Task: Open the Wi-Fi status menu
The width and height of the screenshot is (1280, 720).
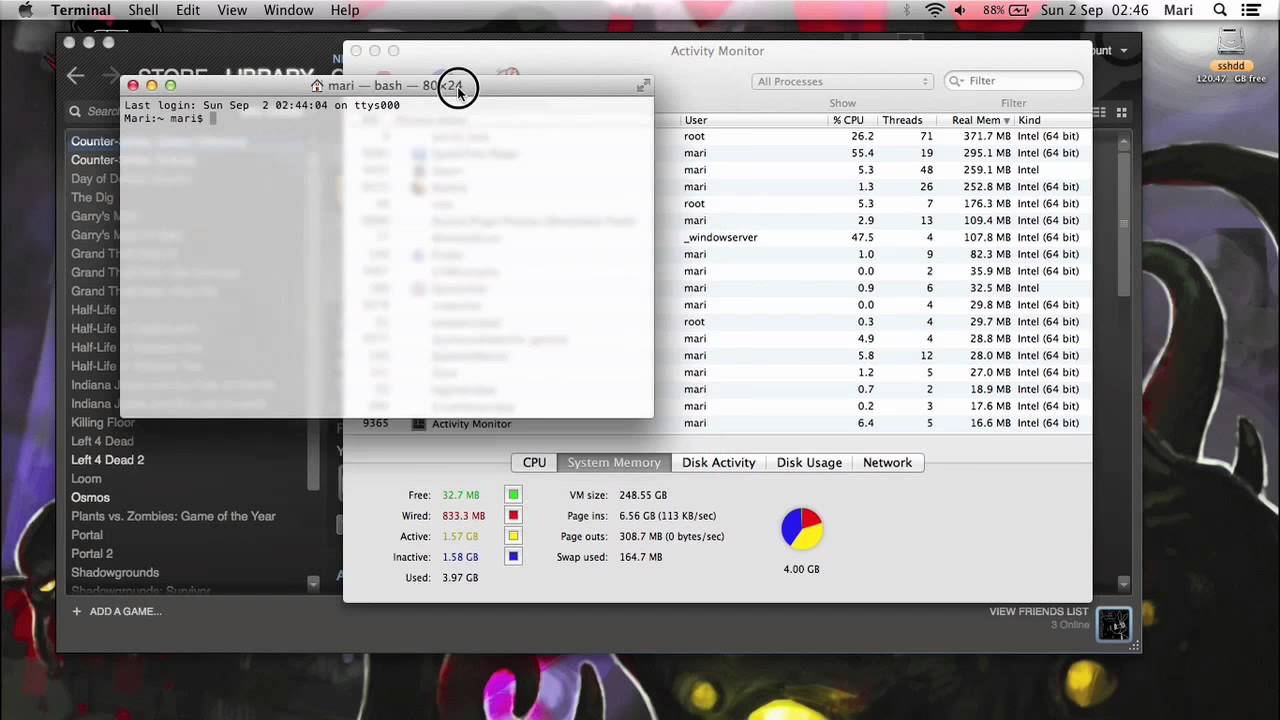Action: [935, 10]
